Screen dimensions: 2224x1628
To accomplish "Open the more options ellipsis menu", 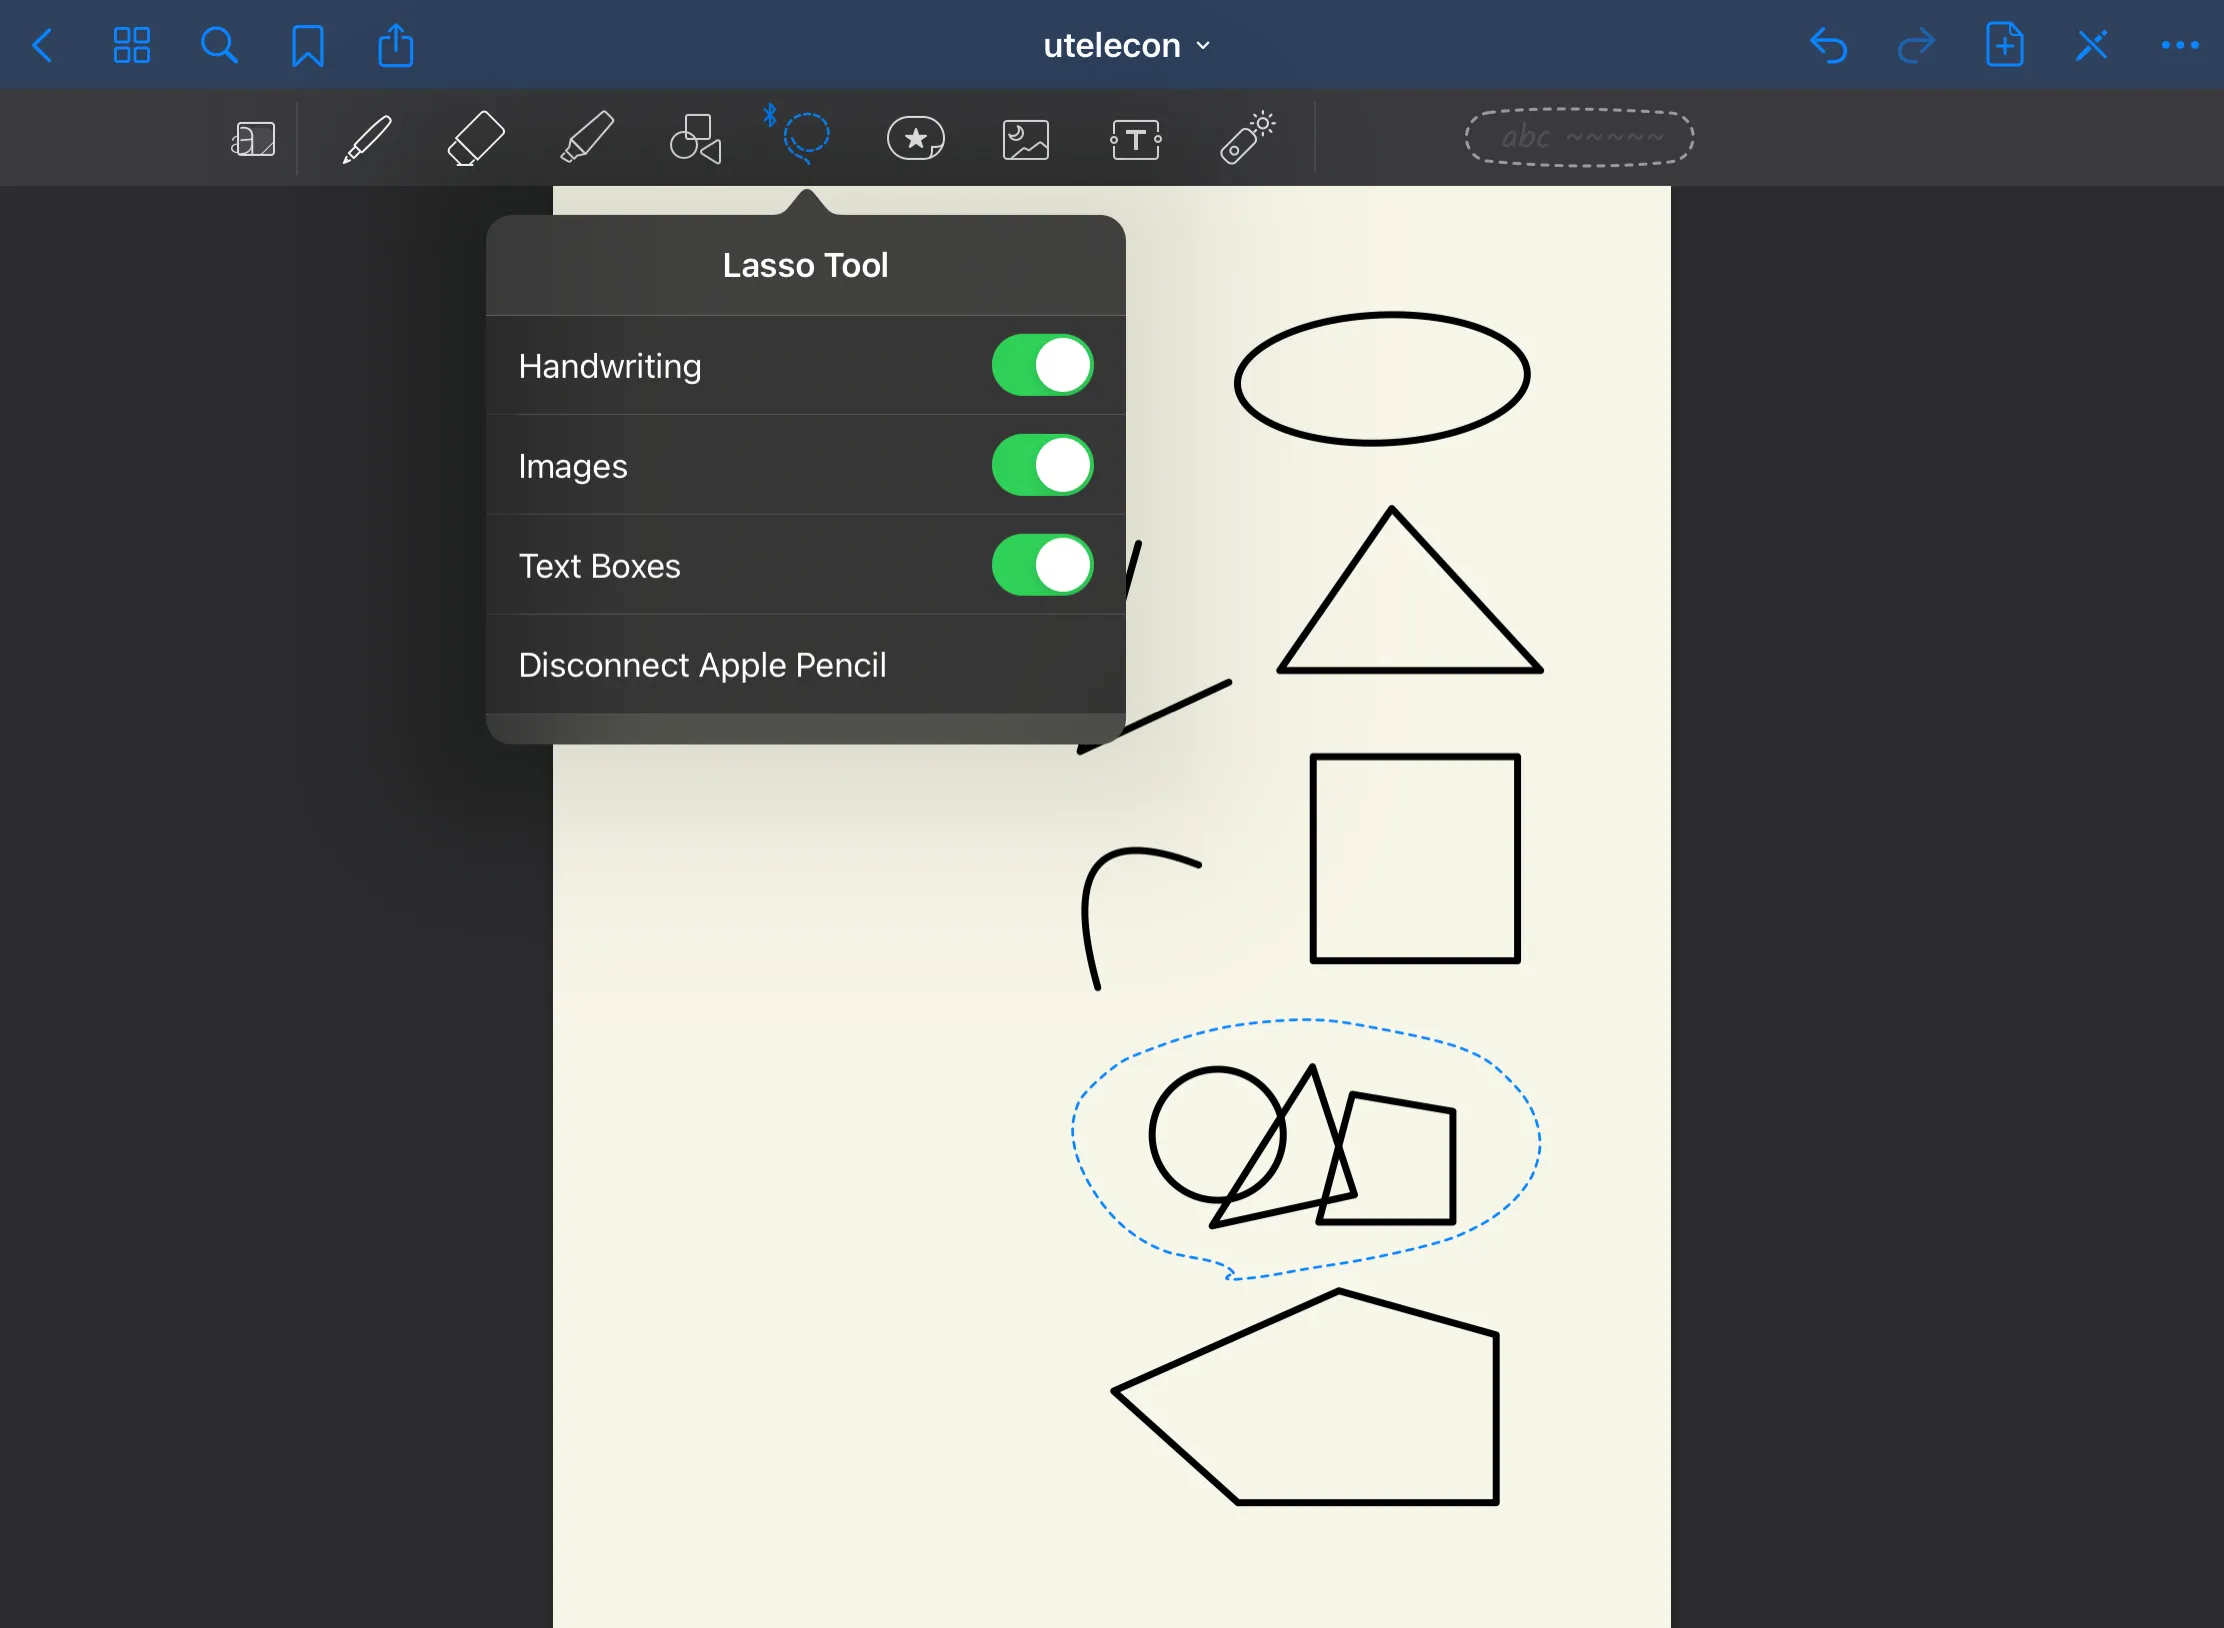I will [x=2179, y=46].
